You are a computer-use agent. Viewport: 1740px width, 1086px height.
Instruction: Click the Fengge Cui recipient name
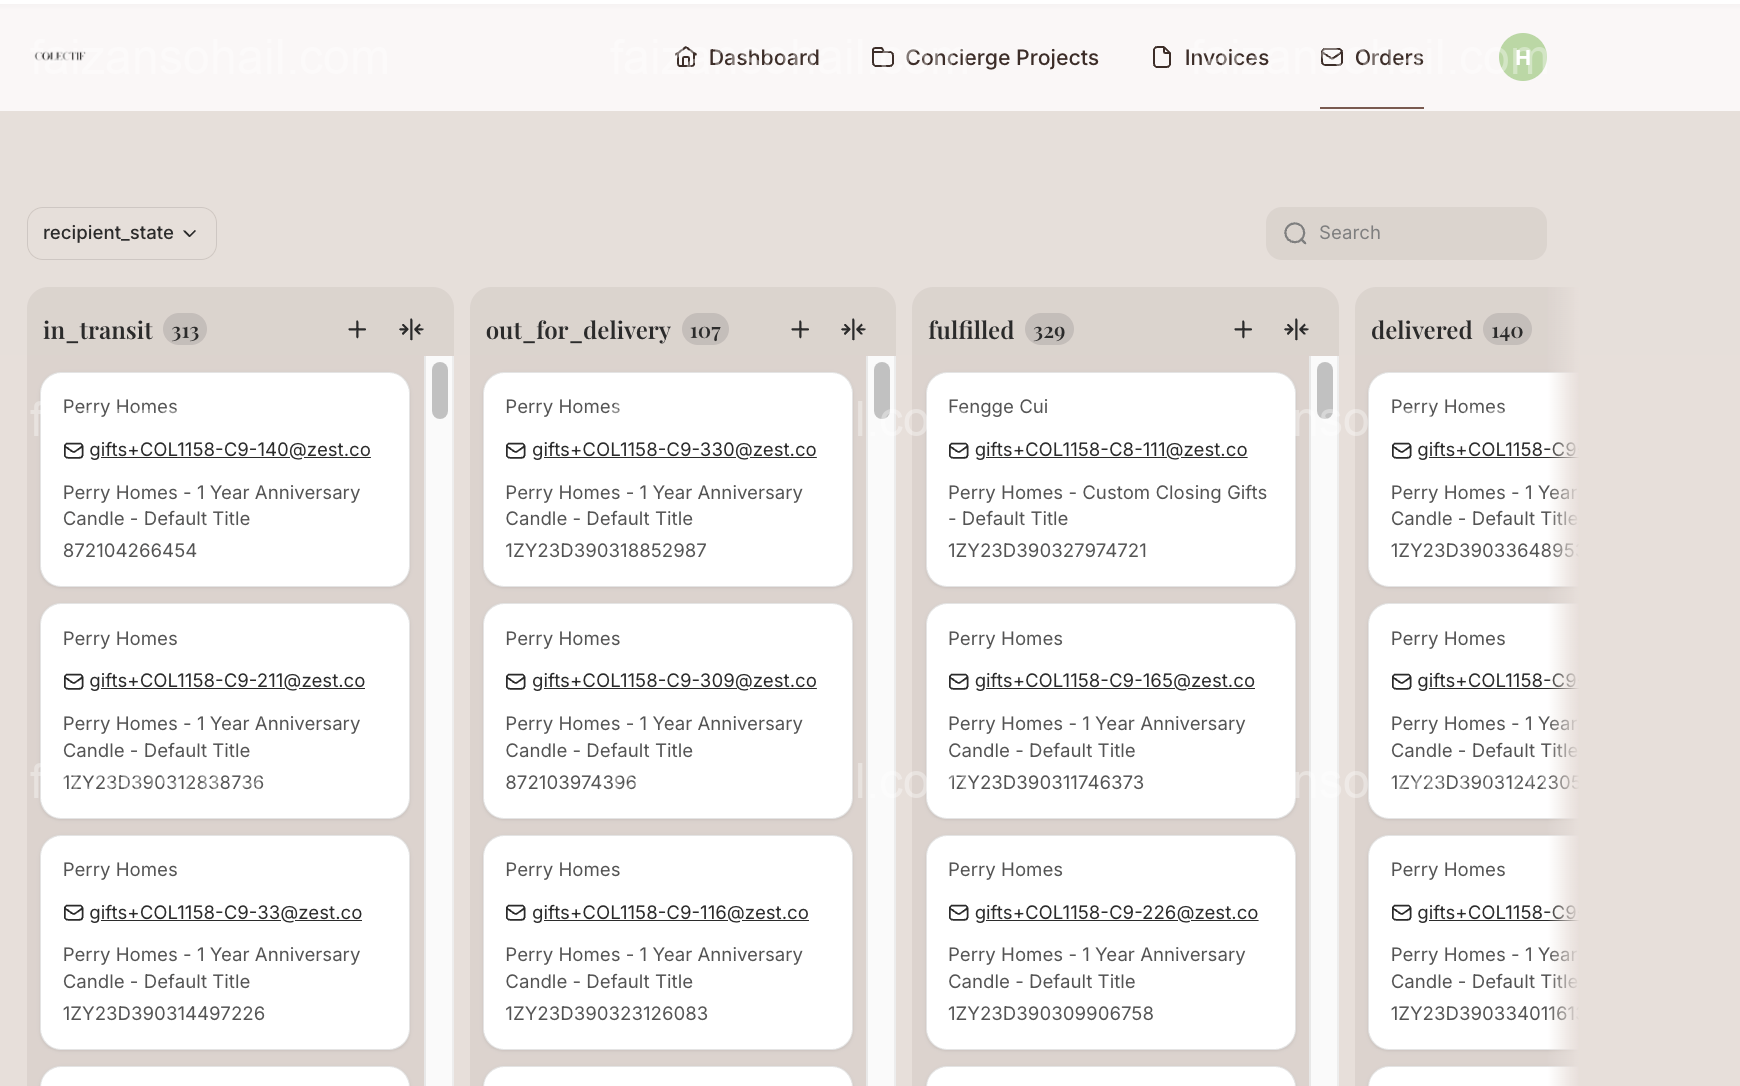point(998,407)
